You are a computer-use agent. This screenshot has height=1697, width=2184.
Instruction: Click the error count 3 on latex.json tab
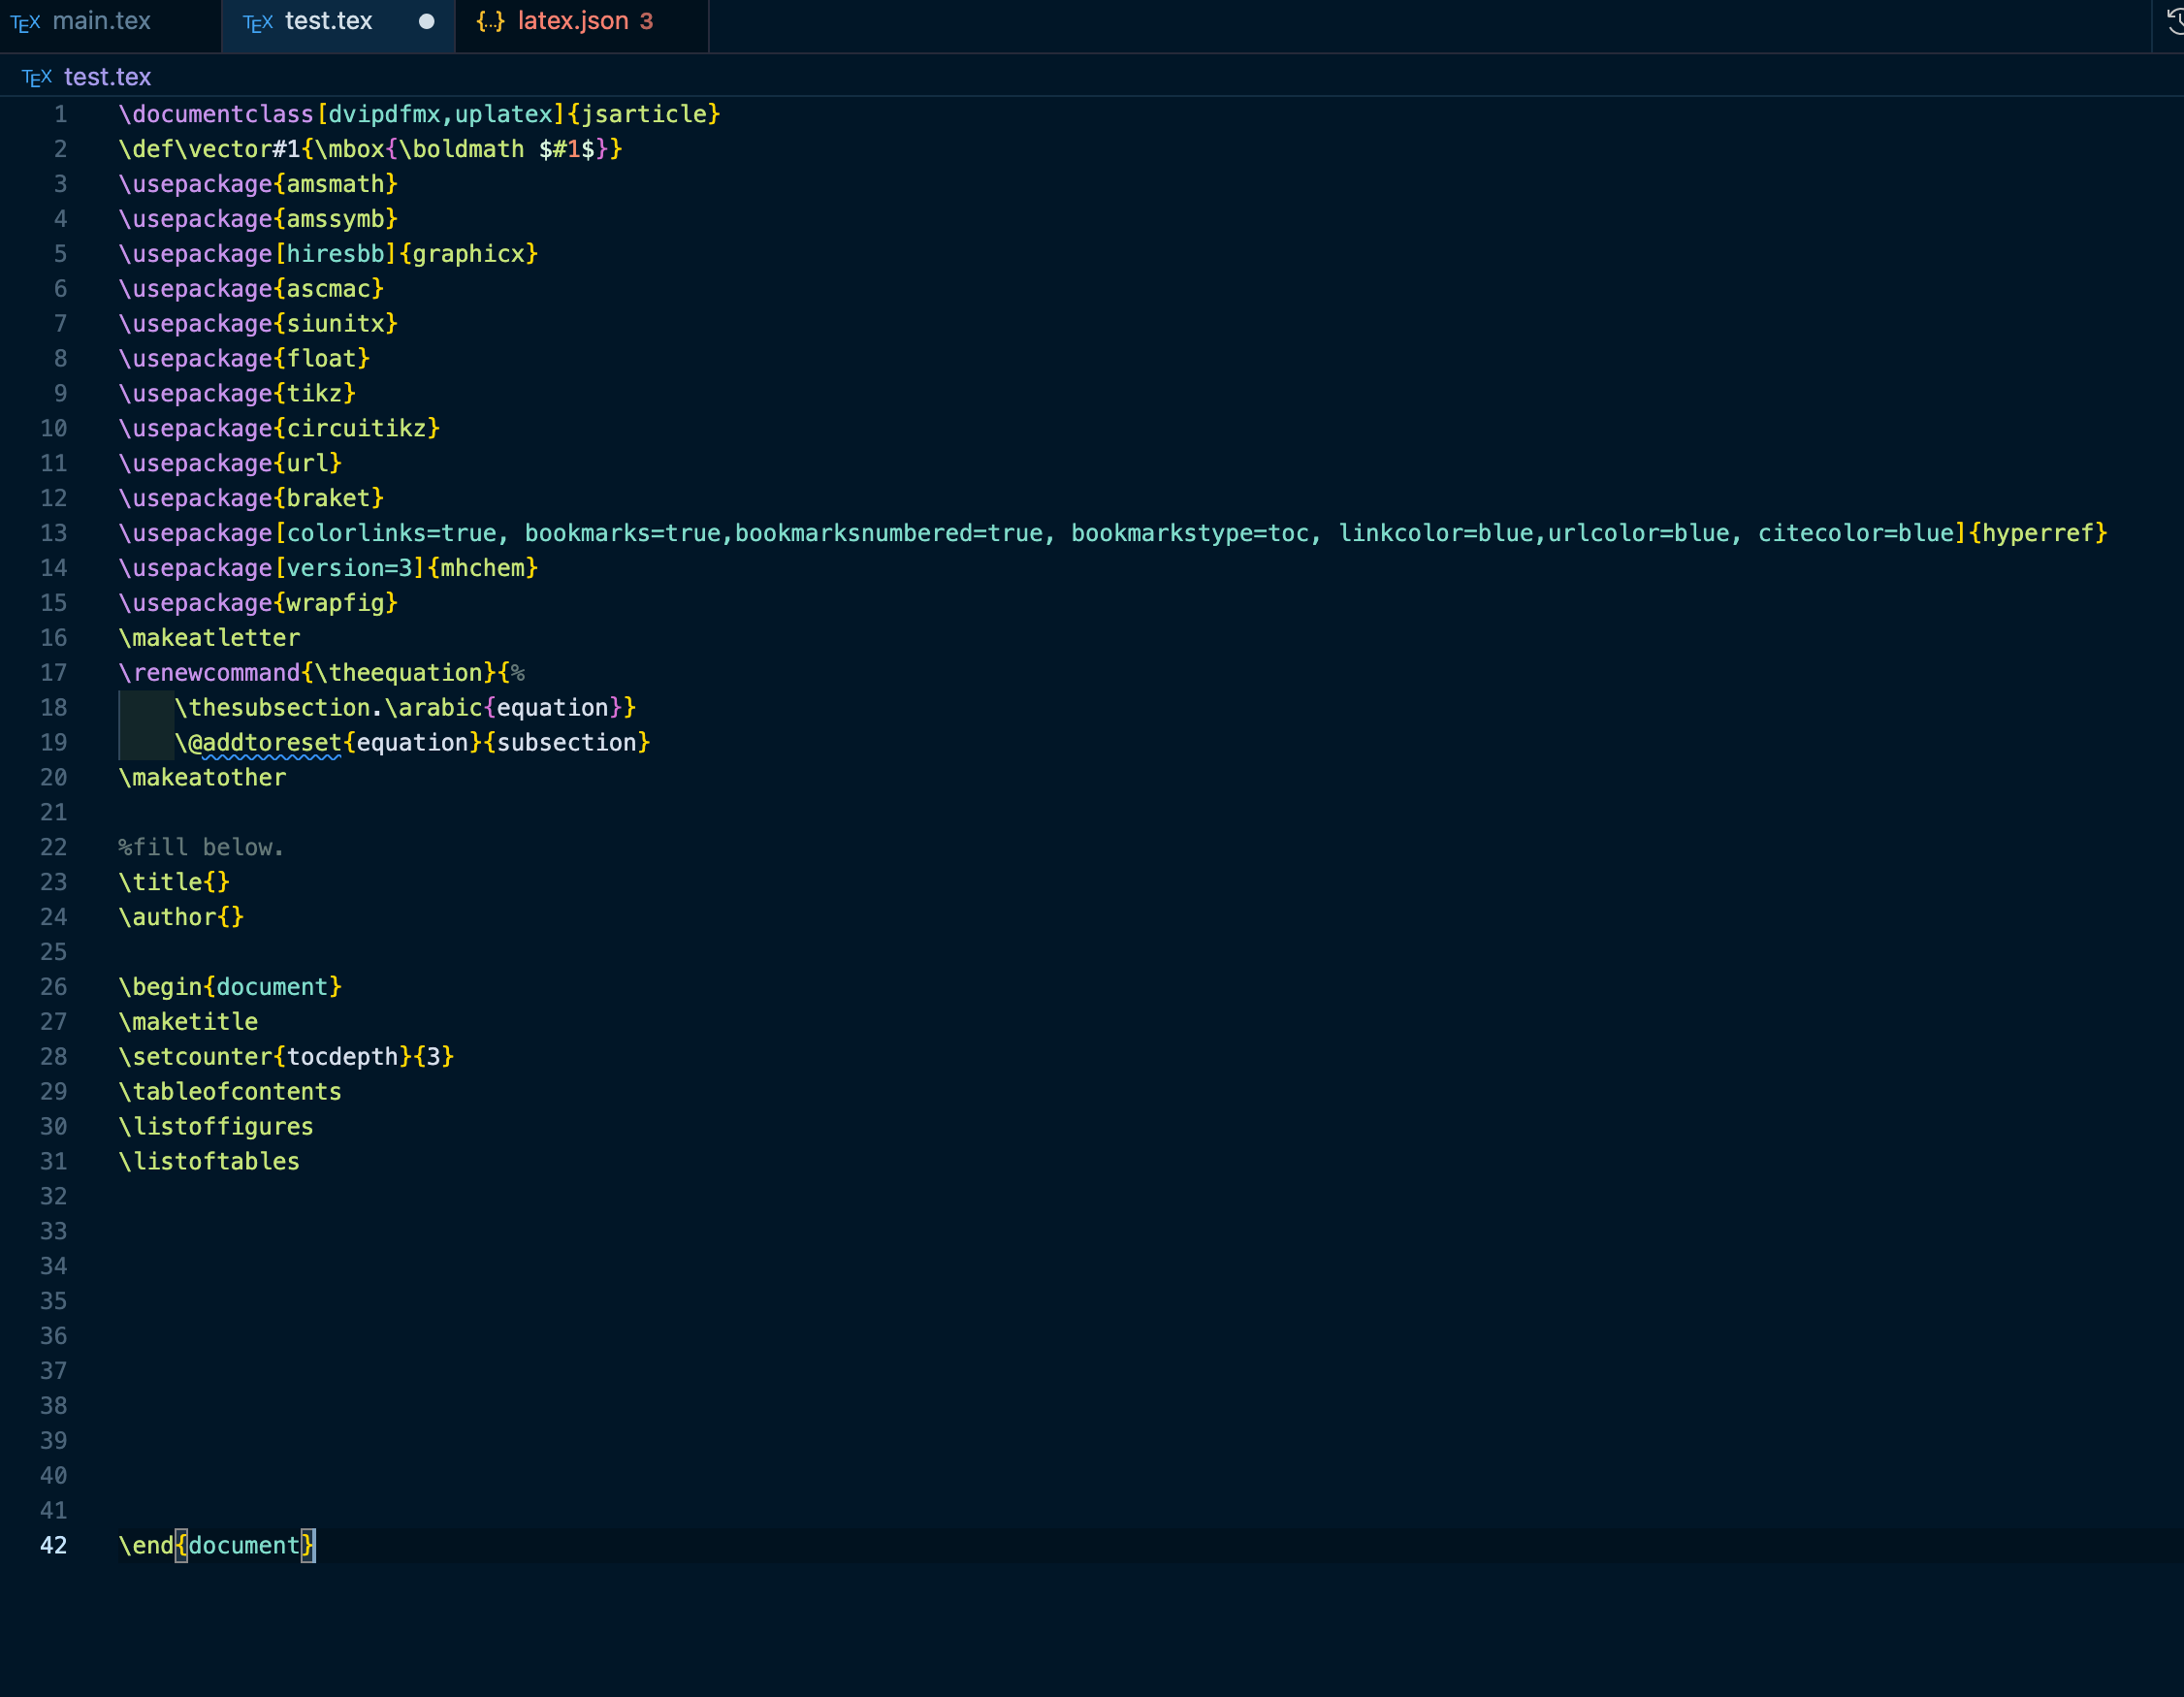click(646, 21)
